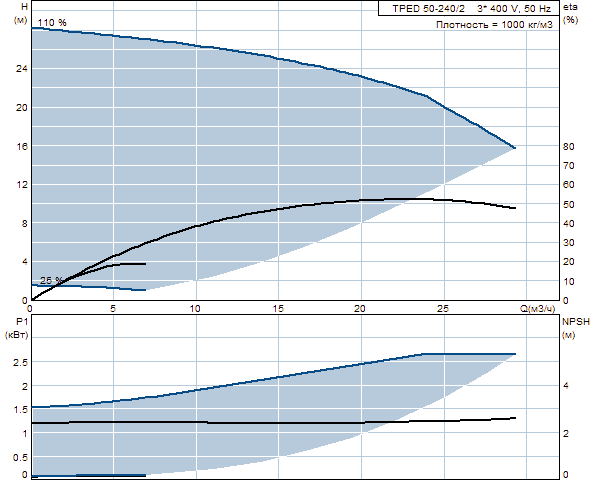Click the eta efficiency curve's right endpoint
This screenshot has width=592, height=480.
point(514,208)
